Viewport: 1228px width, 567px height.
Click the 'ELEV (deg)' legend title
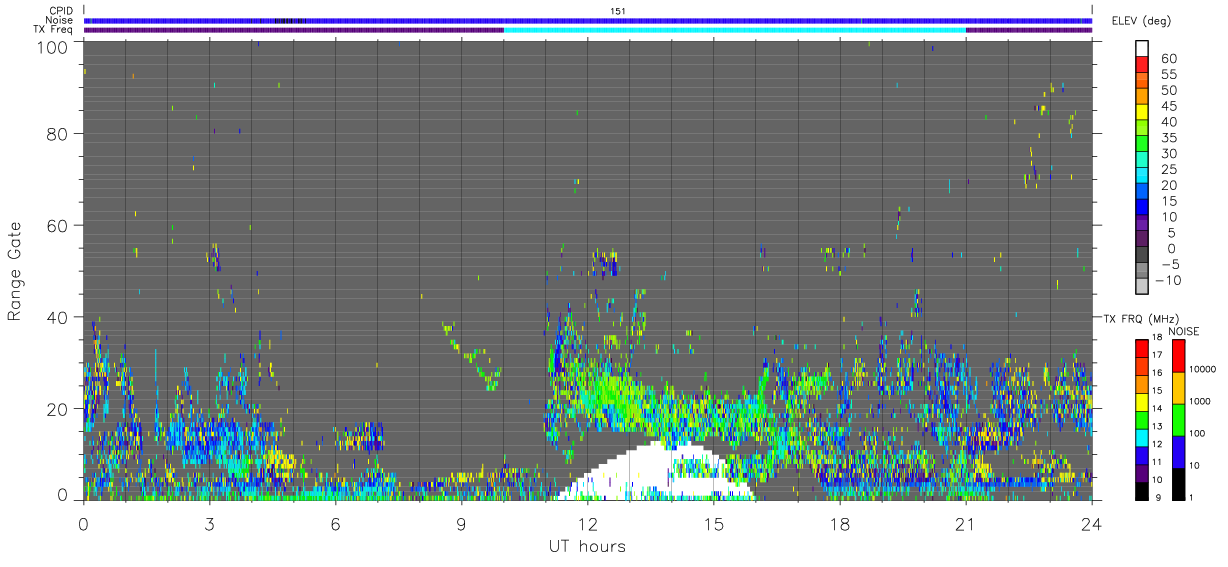[1142, 21]
